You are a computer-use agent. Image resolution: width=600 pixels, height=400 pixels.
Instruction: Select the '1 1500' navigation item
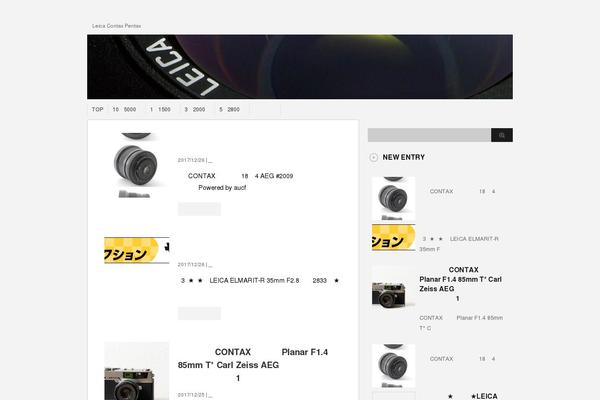click(160, 109)
